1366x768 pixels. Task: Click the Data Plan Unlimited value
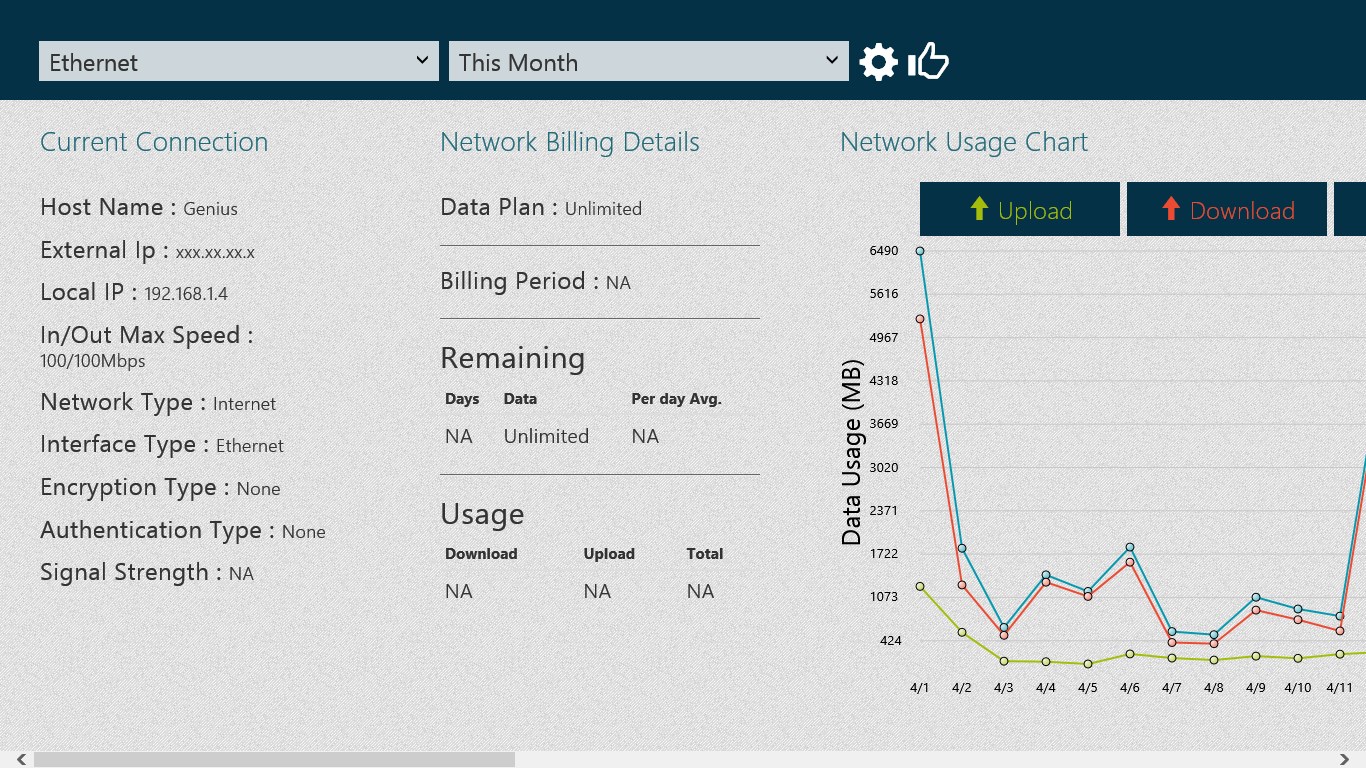pos(603,209)
